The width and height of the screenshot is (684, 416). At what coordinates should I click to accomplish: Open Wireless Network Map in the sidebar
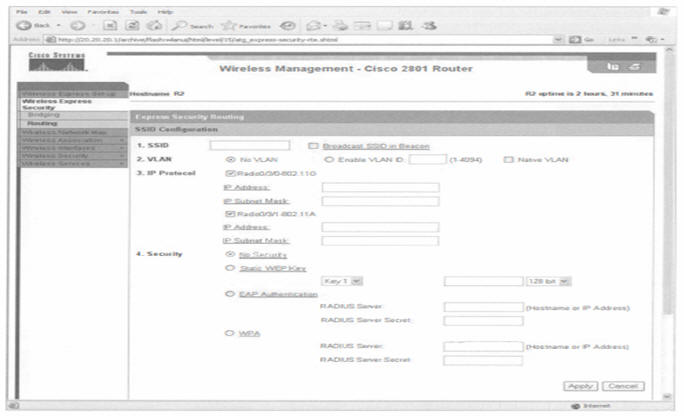72,132
